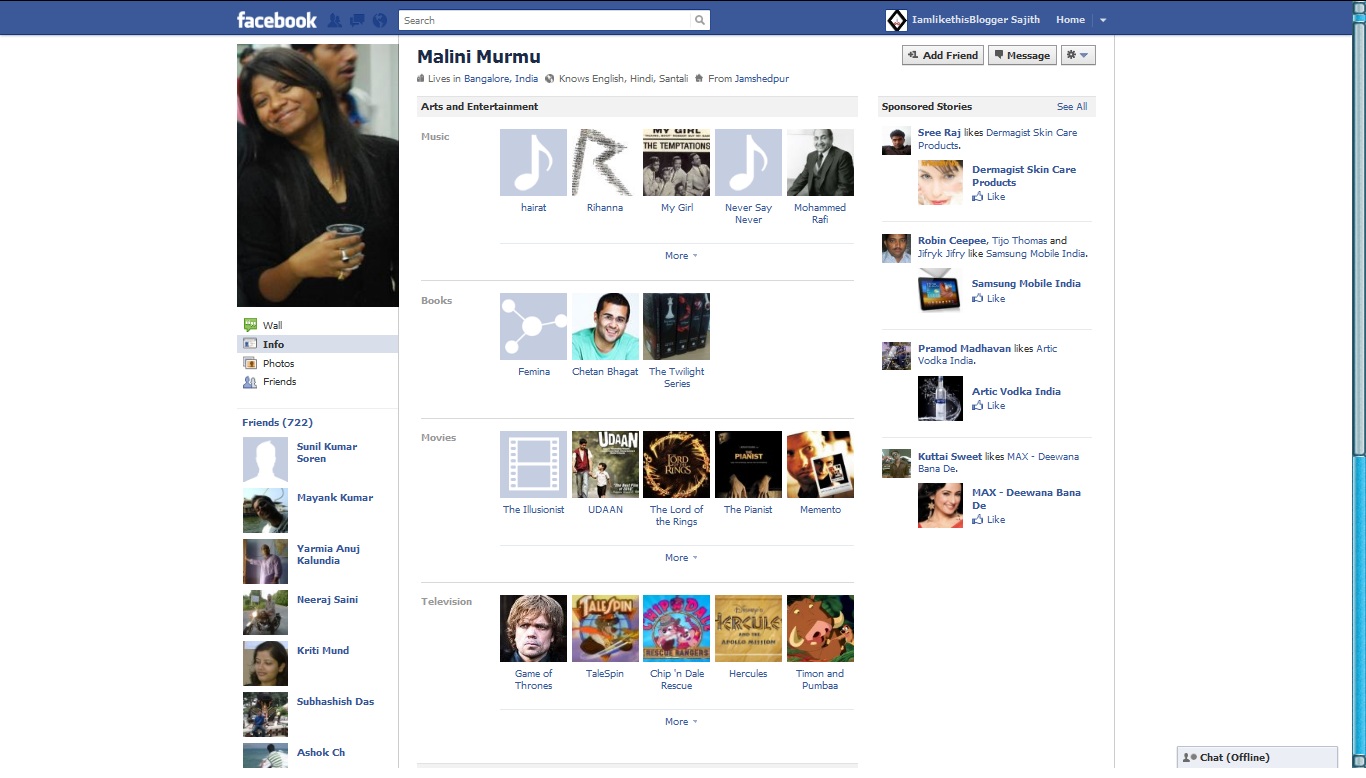Open the Femina book page icon
This screenshot has height=778, width=1366.
[x=533, y=326]
